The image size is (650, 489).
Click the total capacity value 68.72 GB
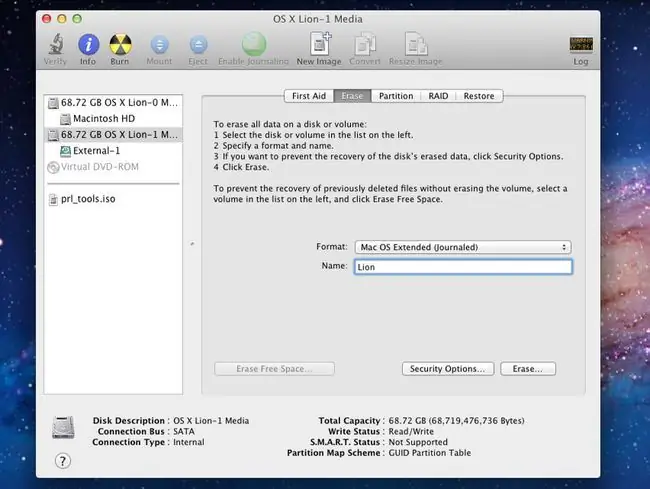456,421
